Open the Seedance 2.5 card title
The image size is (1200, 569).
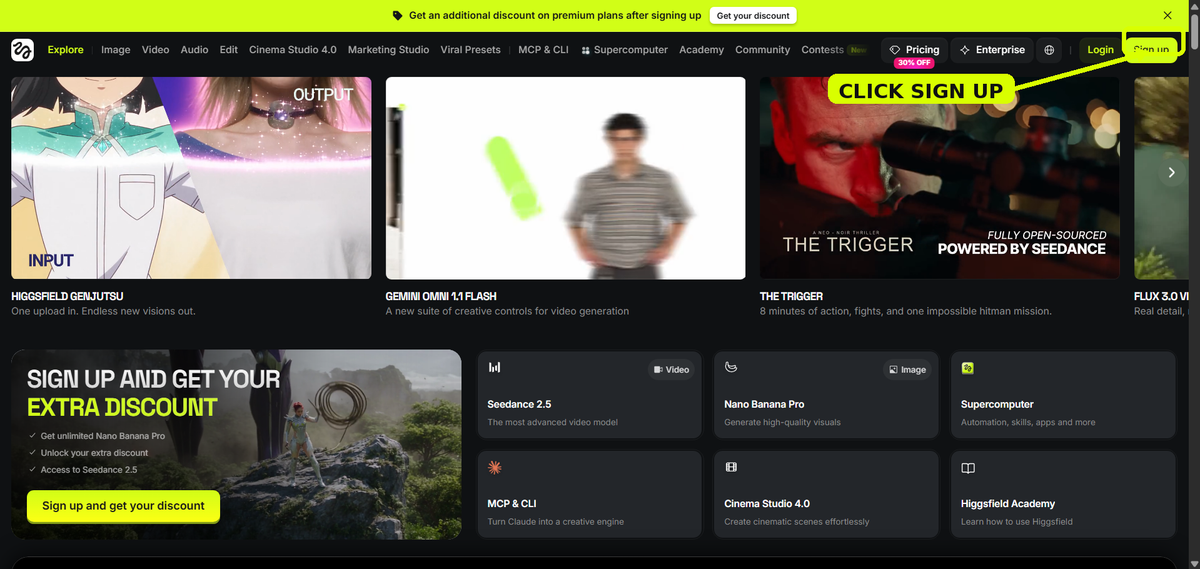pyautogui.click(x=519, y=404)
